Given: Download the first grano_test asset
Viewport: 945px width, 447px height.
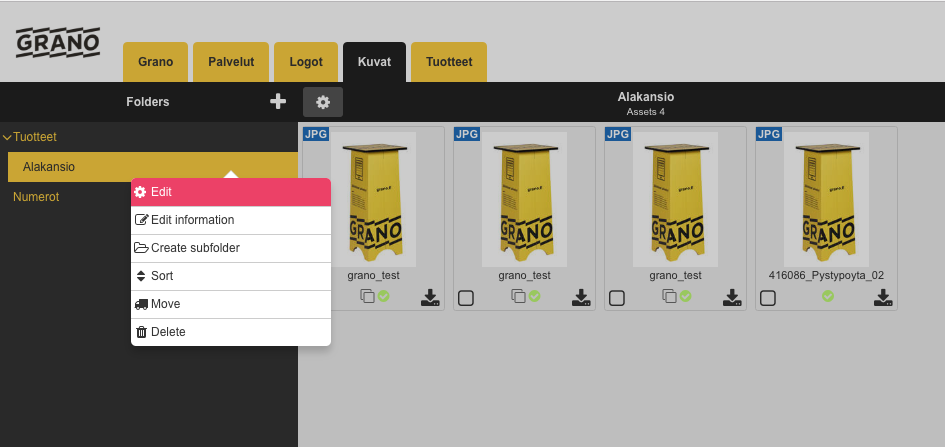Looking at the screenshot, I should pos(430,298).
